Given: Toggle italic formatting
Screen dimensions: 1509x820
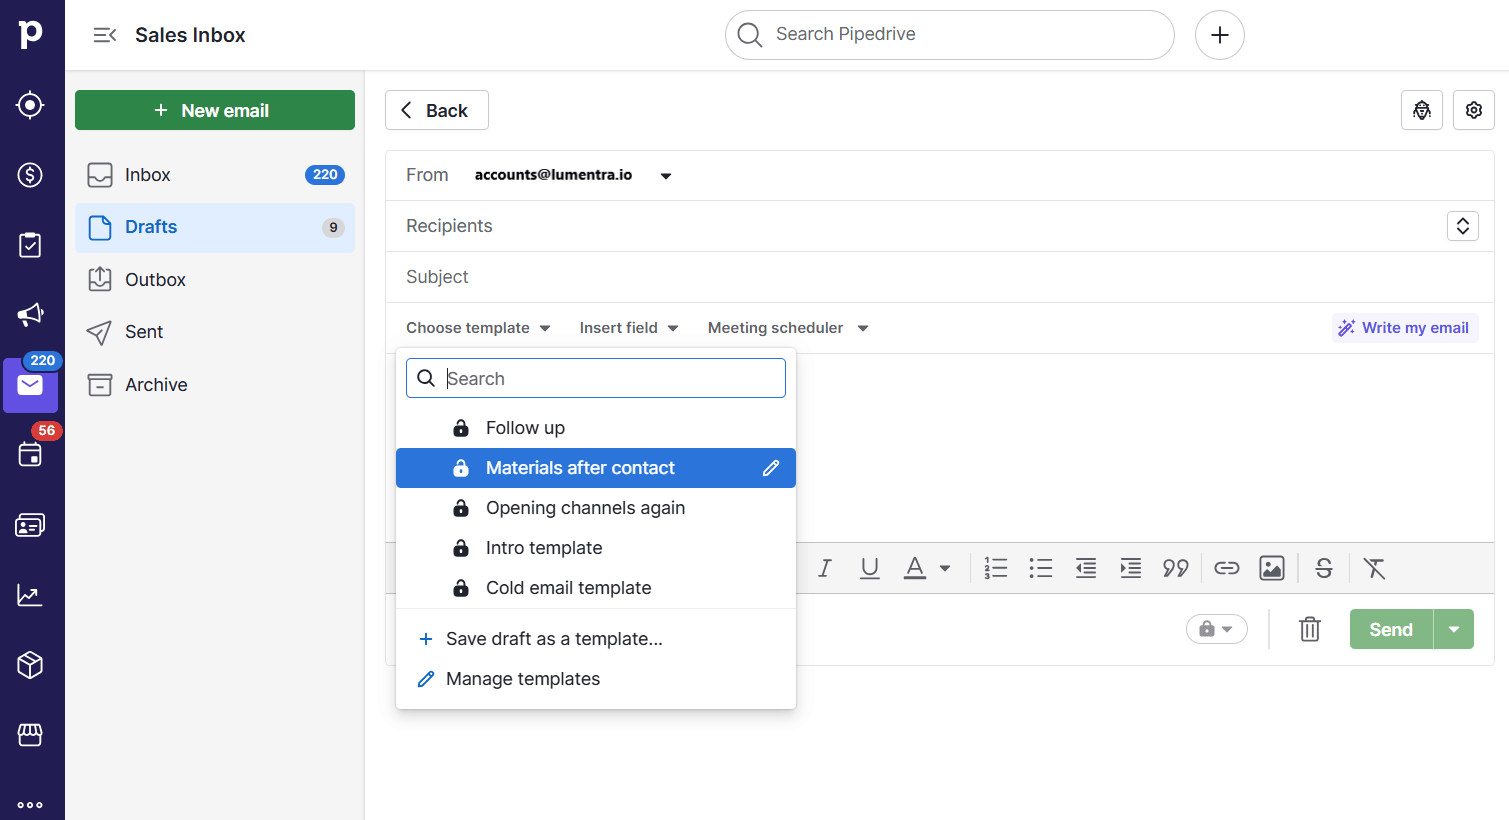Looking at the screenshot, I should click(x=824, y=568).
